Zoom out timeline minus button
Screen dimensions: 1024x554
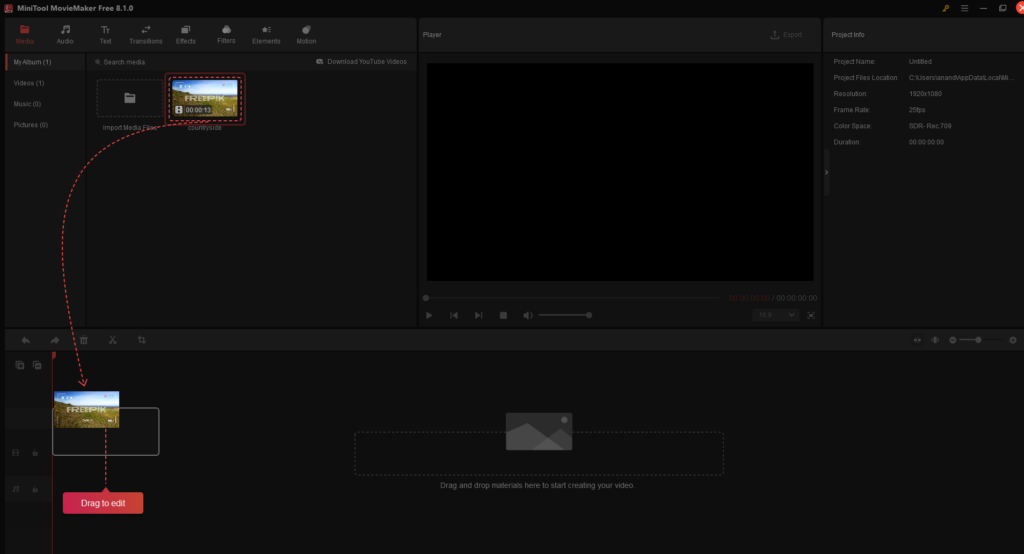tap(953, 340)
